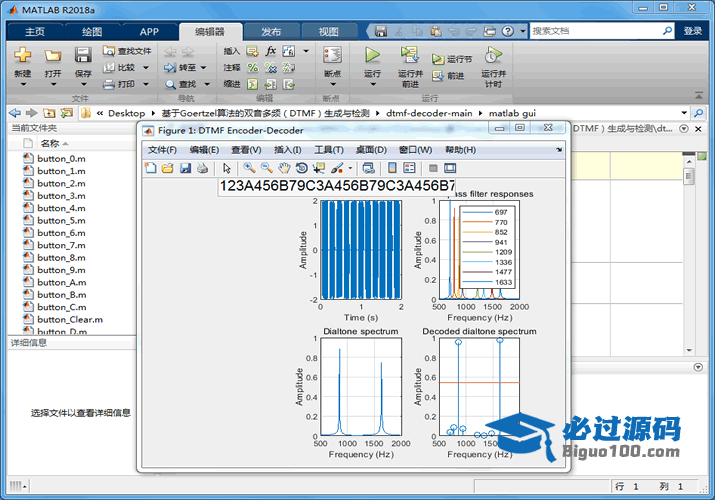Click New Figure icon in figure toolbar

pyautogui.click(x=150, y=168)
